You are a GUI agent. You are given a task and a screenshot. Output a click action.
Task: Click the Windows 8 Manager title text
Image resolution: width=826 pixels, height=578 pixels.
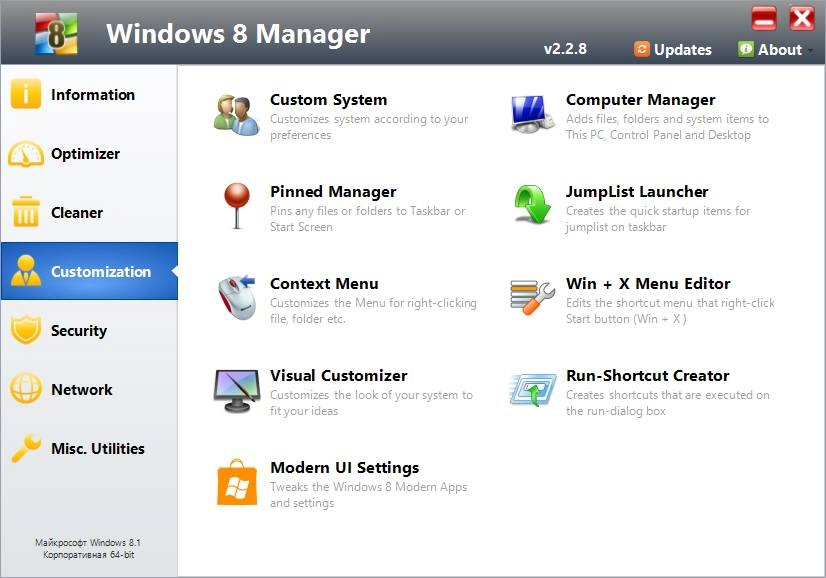[238, 34]
